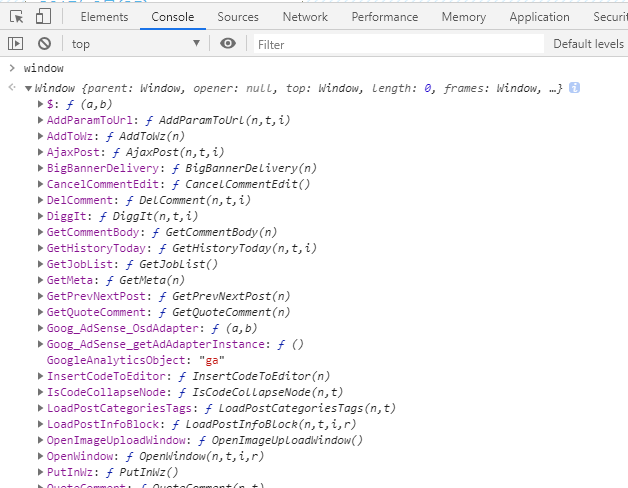Open the Default levels dropdown
Screen dimensions: 628x488
(588, 44)
